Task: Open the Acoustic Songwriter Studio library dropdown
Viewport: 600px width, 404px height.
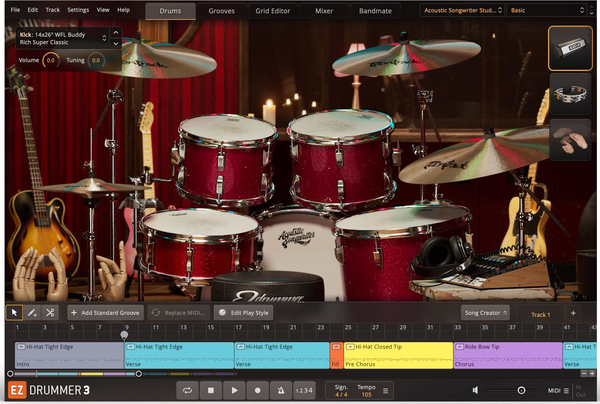Action: coord(461,10)
